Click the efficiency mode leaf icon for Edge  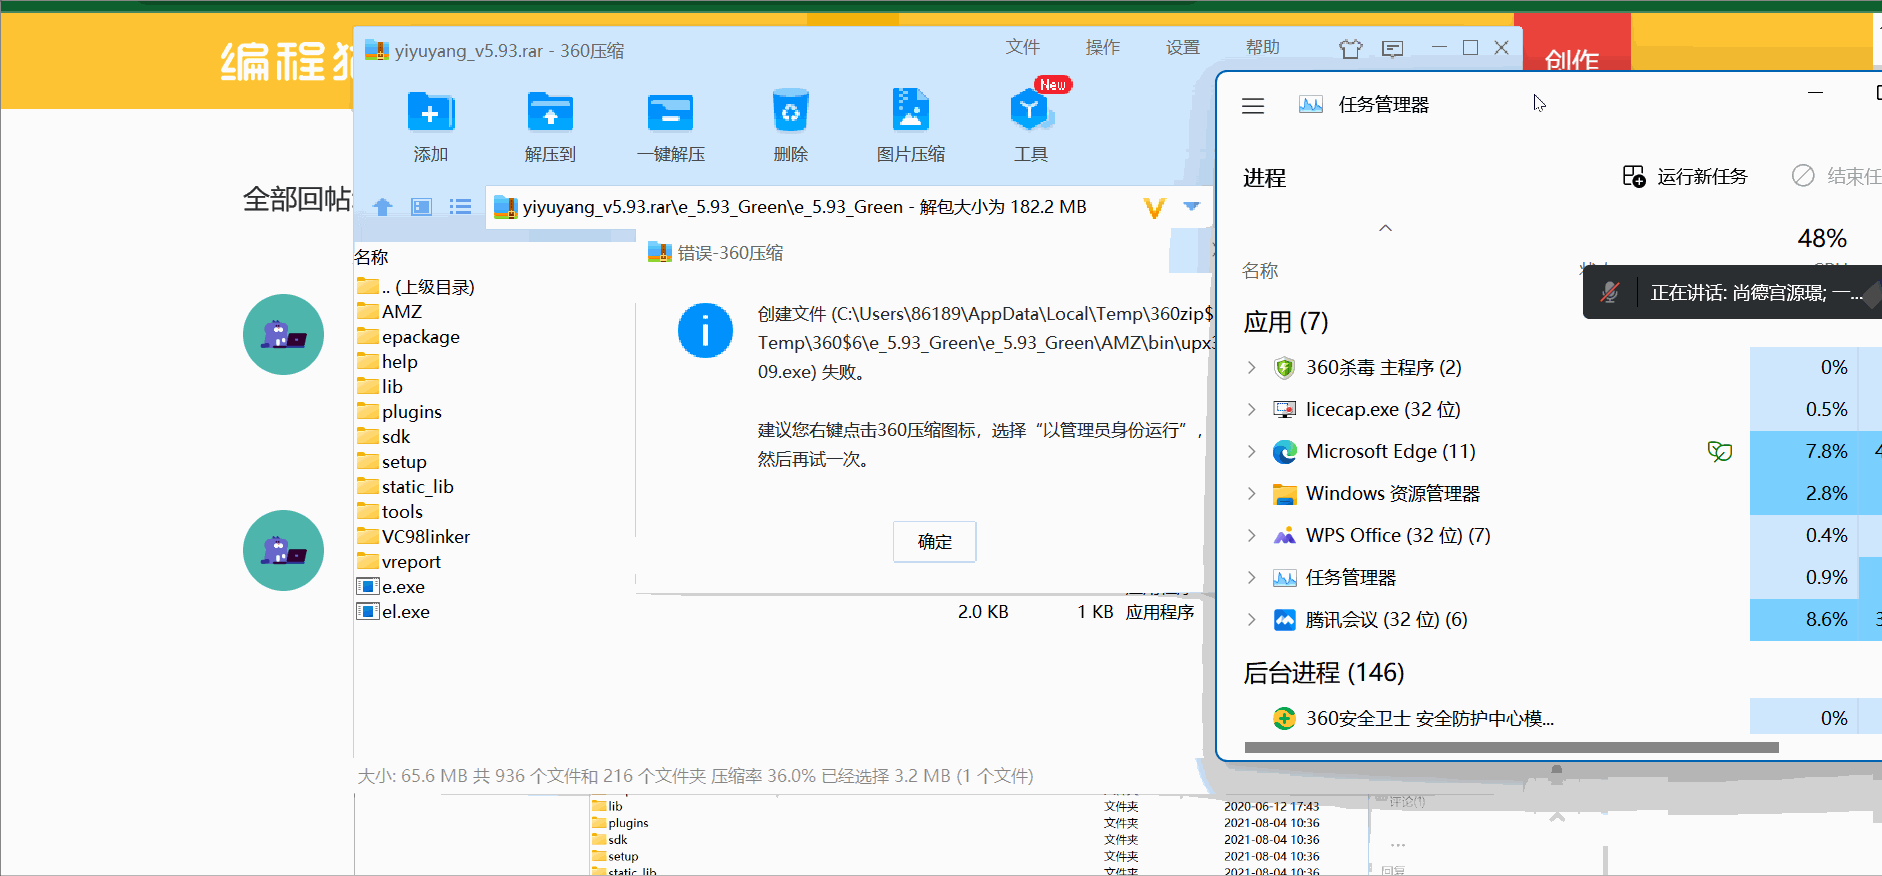coord(1720,452)
